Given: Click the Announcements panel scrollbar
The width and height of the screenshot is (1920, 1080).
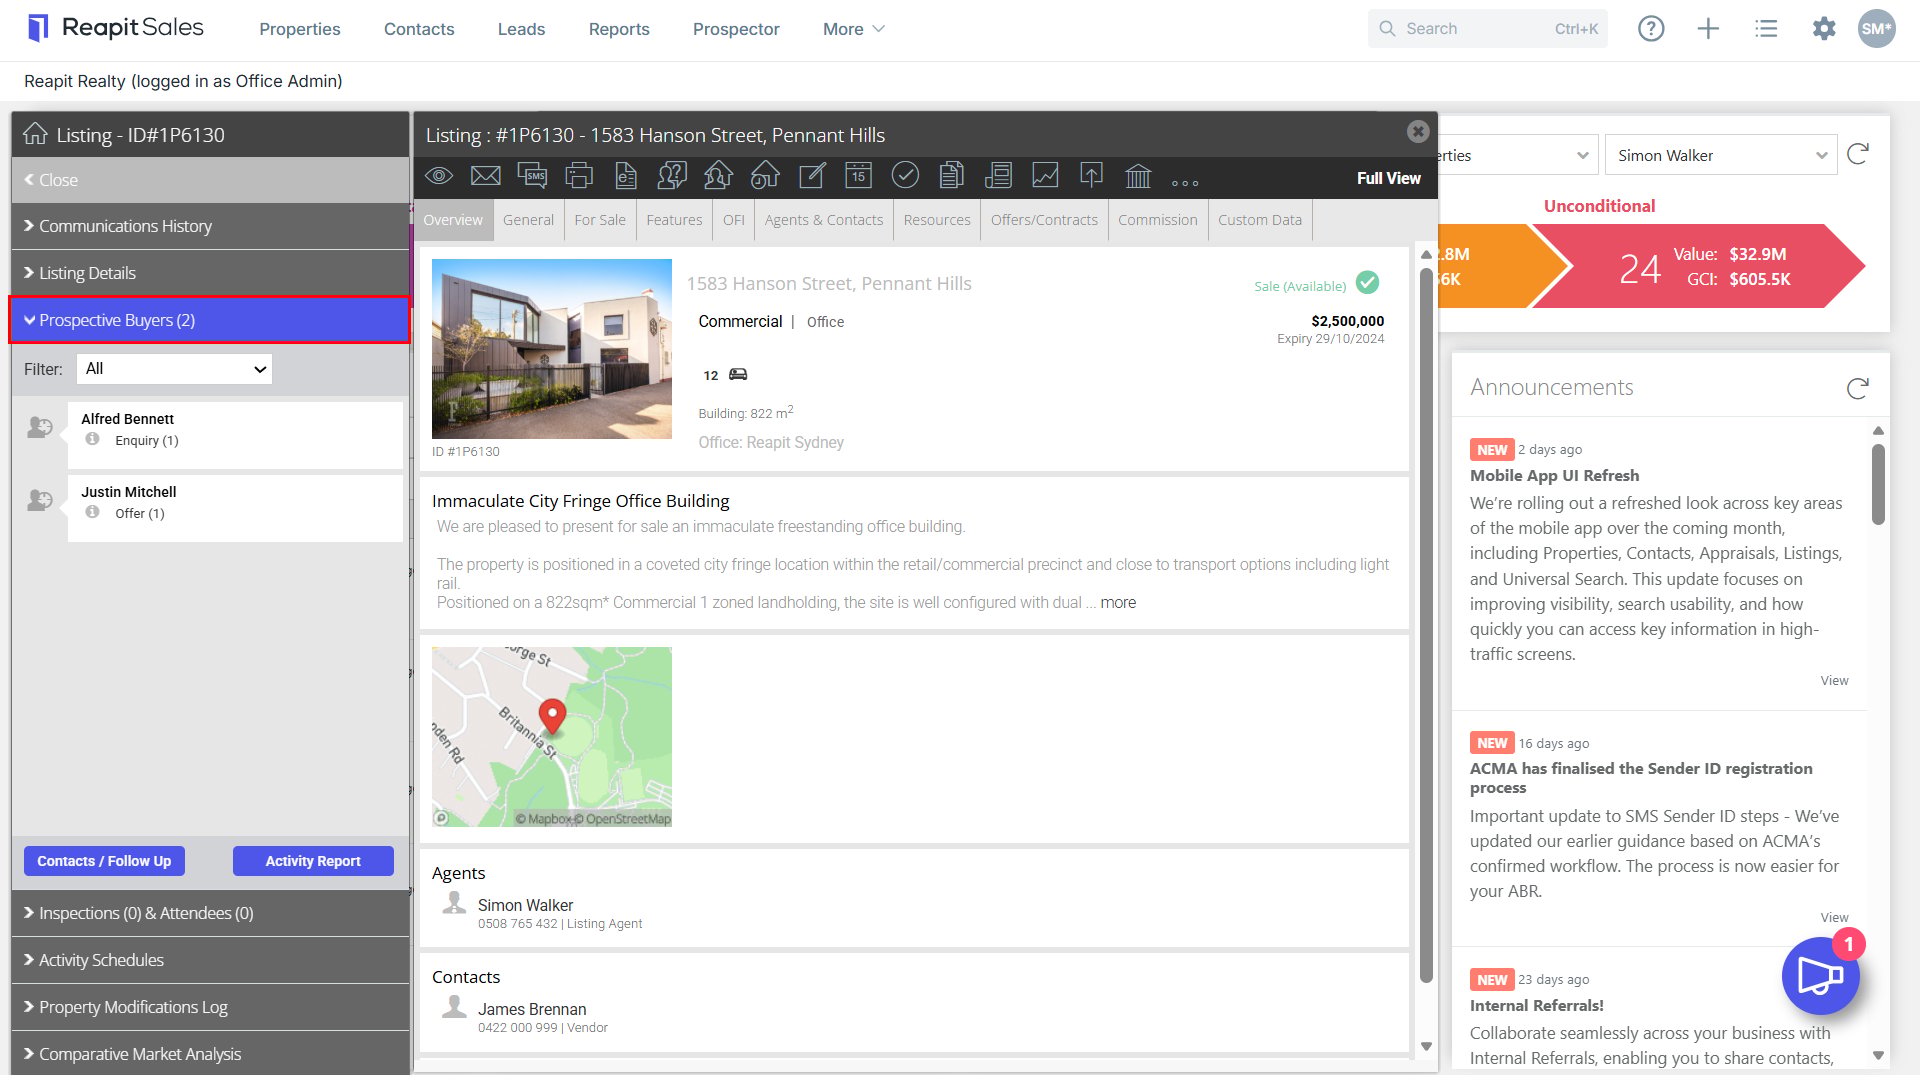Looking at the screenshot, I should point(1878,485).
